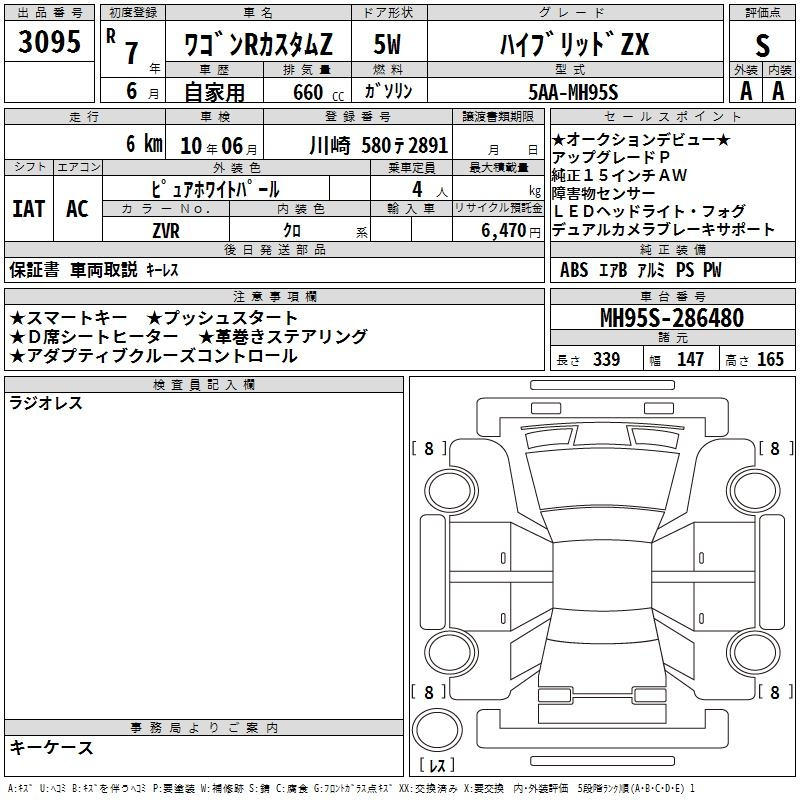
Task: Click the length value 339
Action: coord(606,359)
